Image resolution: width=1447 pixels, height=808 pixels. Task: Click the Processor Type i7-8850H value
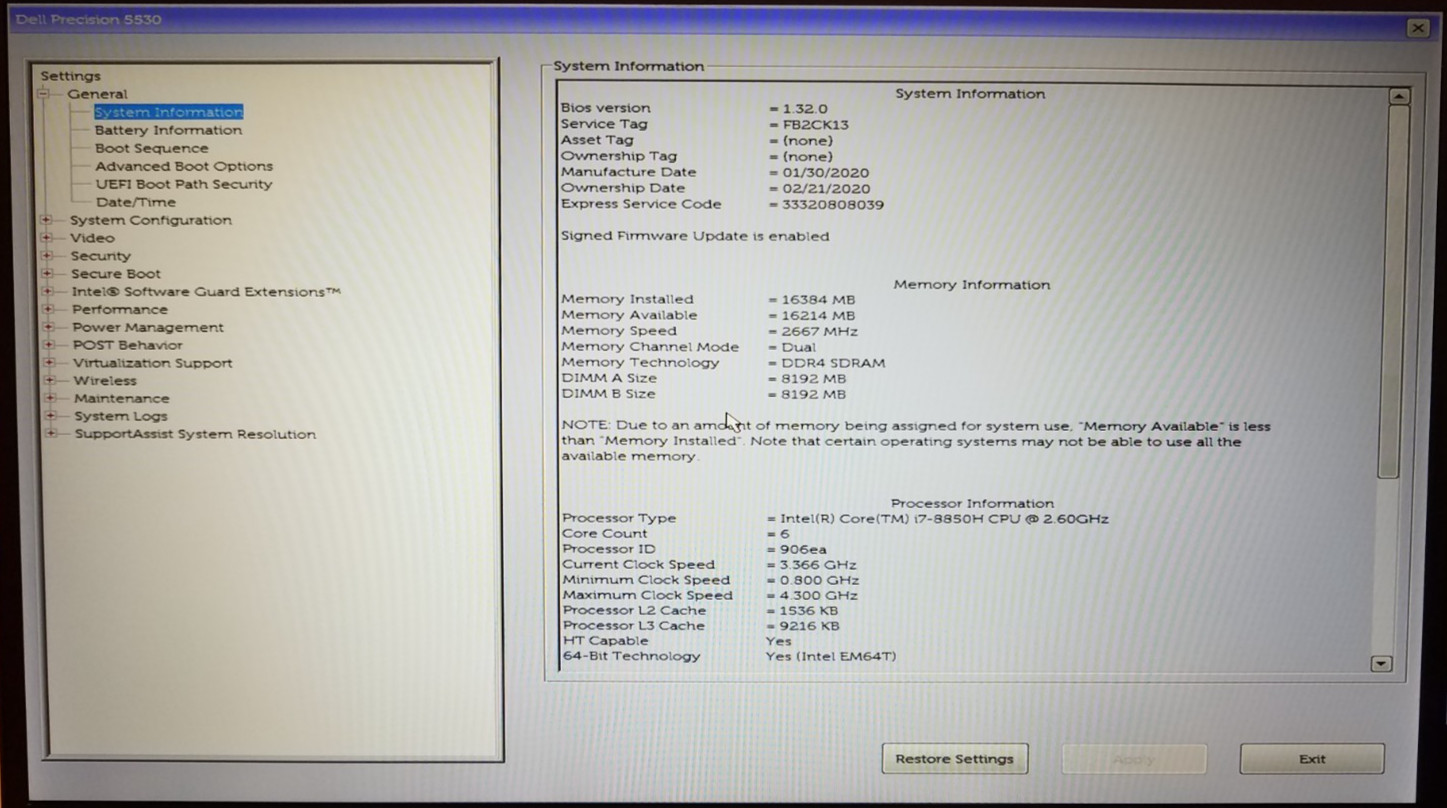944,518
